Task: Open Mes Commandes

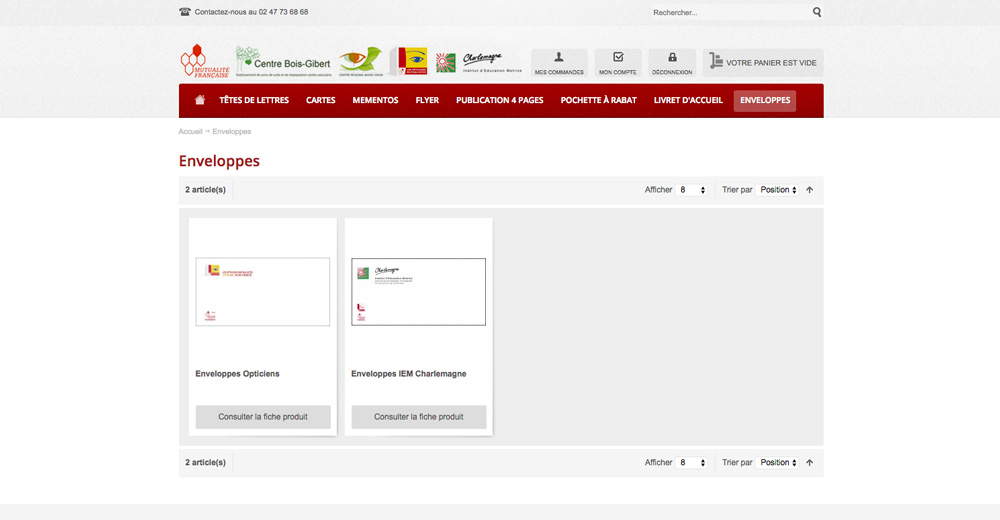Action: [559, 63]
